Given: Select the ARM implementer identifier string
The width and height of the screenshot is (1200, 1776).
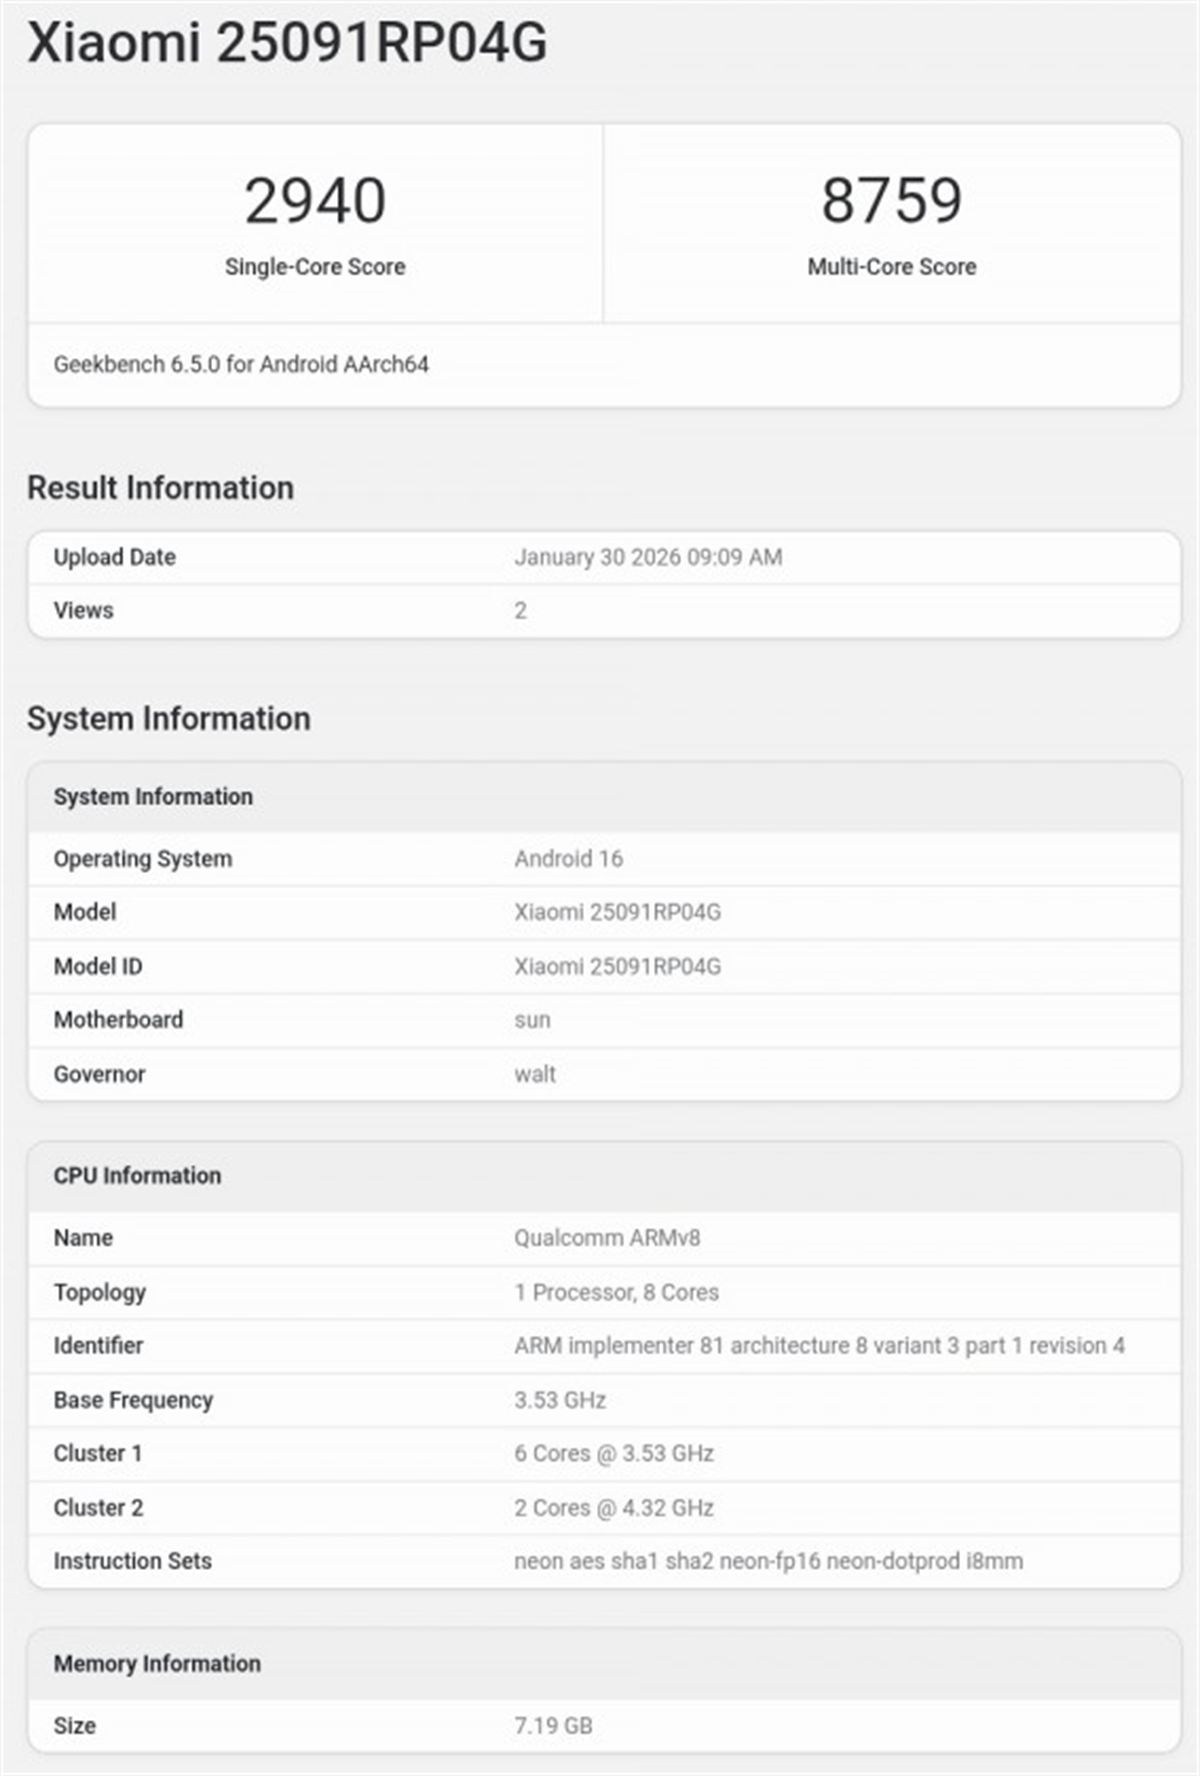Looking at the screenshot, I should tap(819, 1346).
